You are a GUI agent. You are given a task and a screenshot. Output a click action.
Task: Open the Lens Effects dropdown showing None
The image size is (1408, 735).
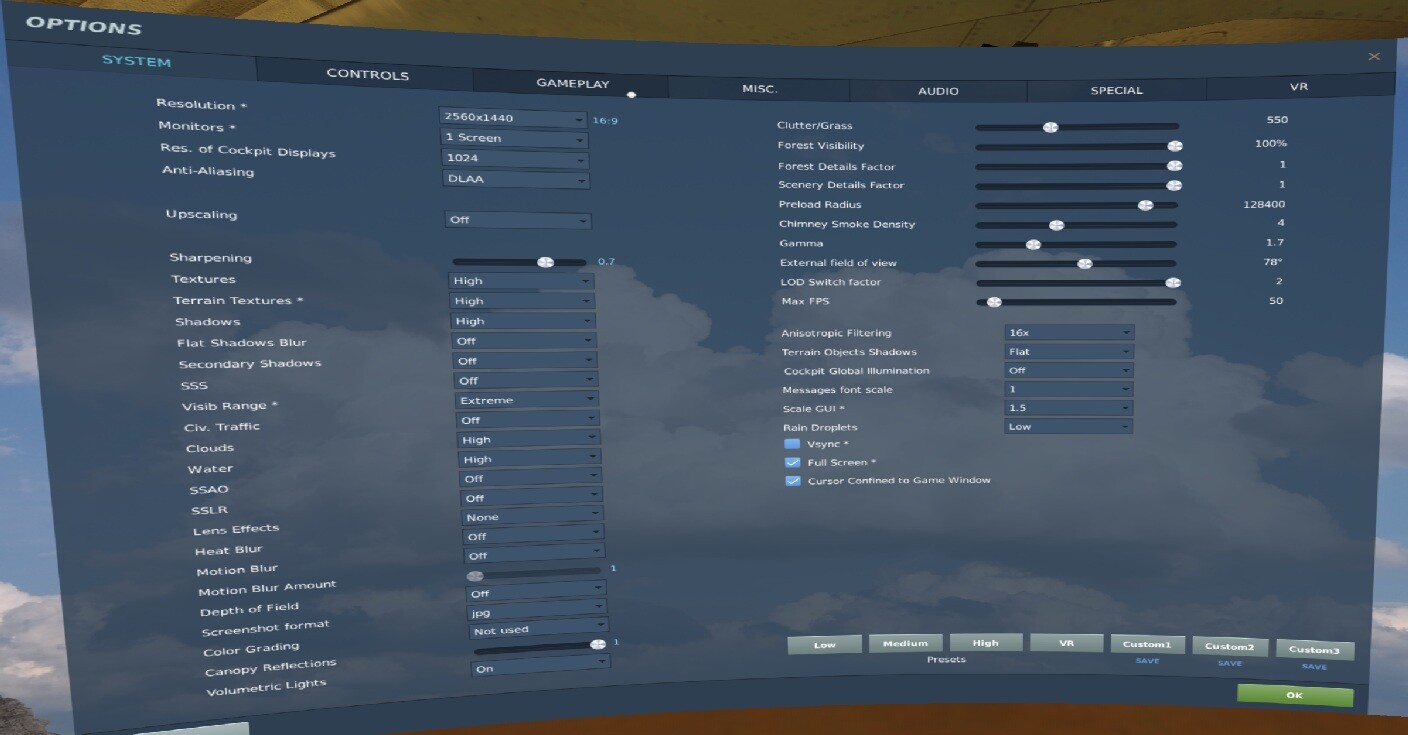[532, 517]
